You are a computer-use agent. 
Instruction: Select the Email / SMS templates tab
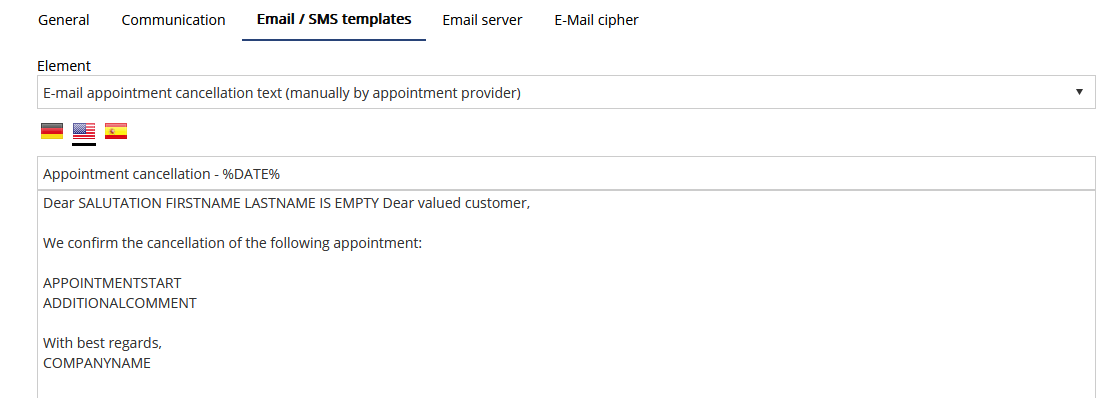pyautogui.click(x=334, y=20)
